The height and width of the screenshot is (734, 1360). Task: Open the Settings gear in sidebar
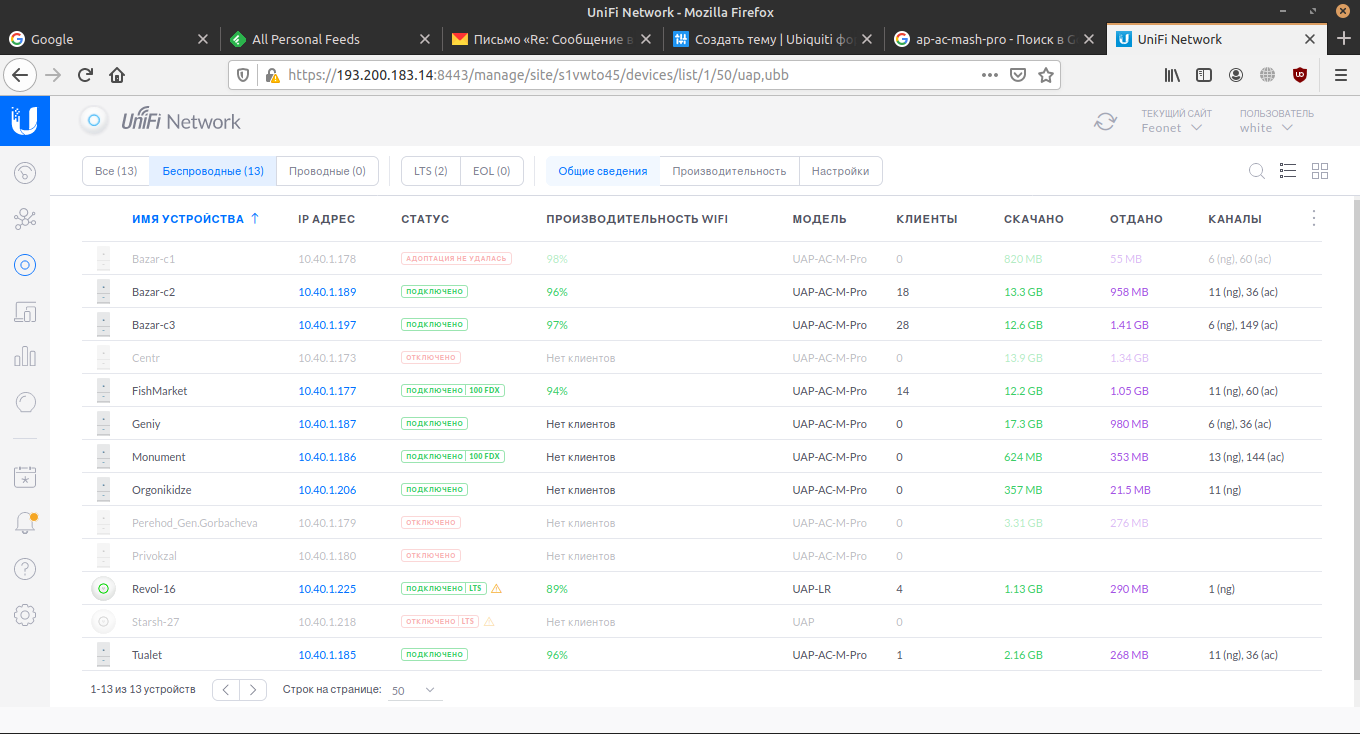click(x=25, y=615)
